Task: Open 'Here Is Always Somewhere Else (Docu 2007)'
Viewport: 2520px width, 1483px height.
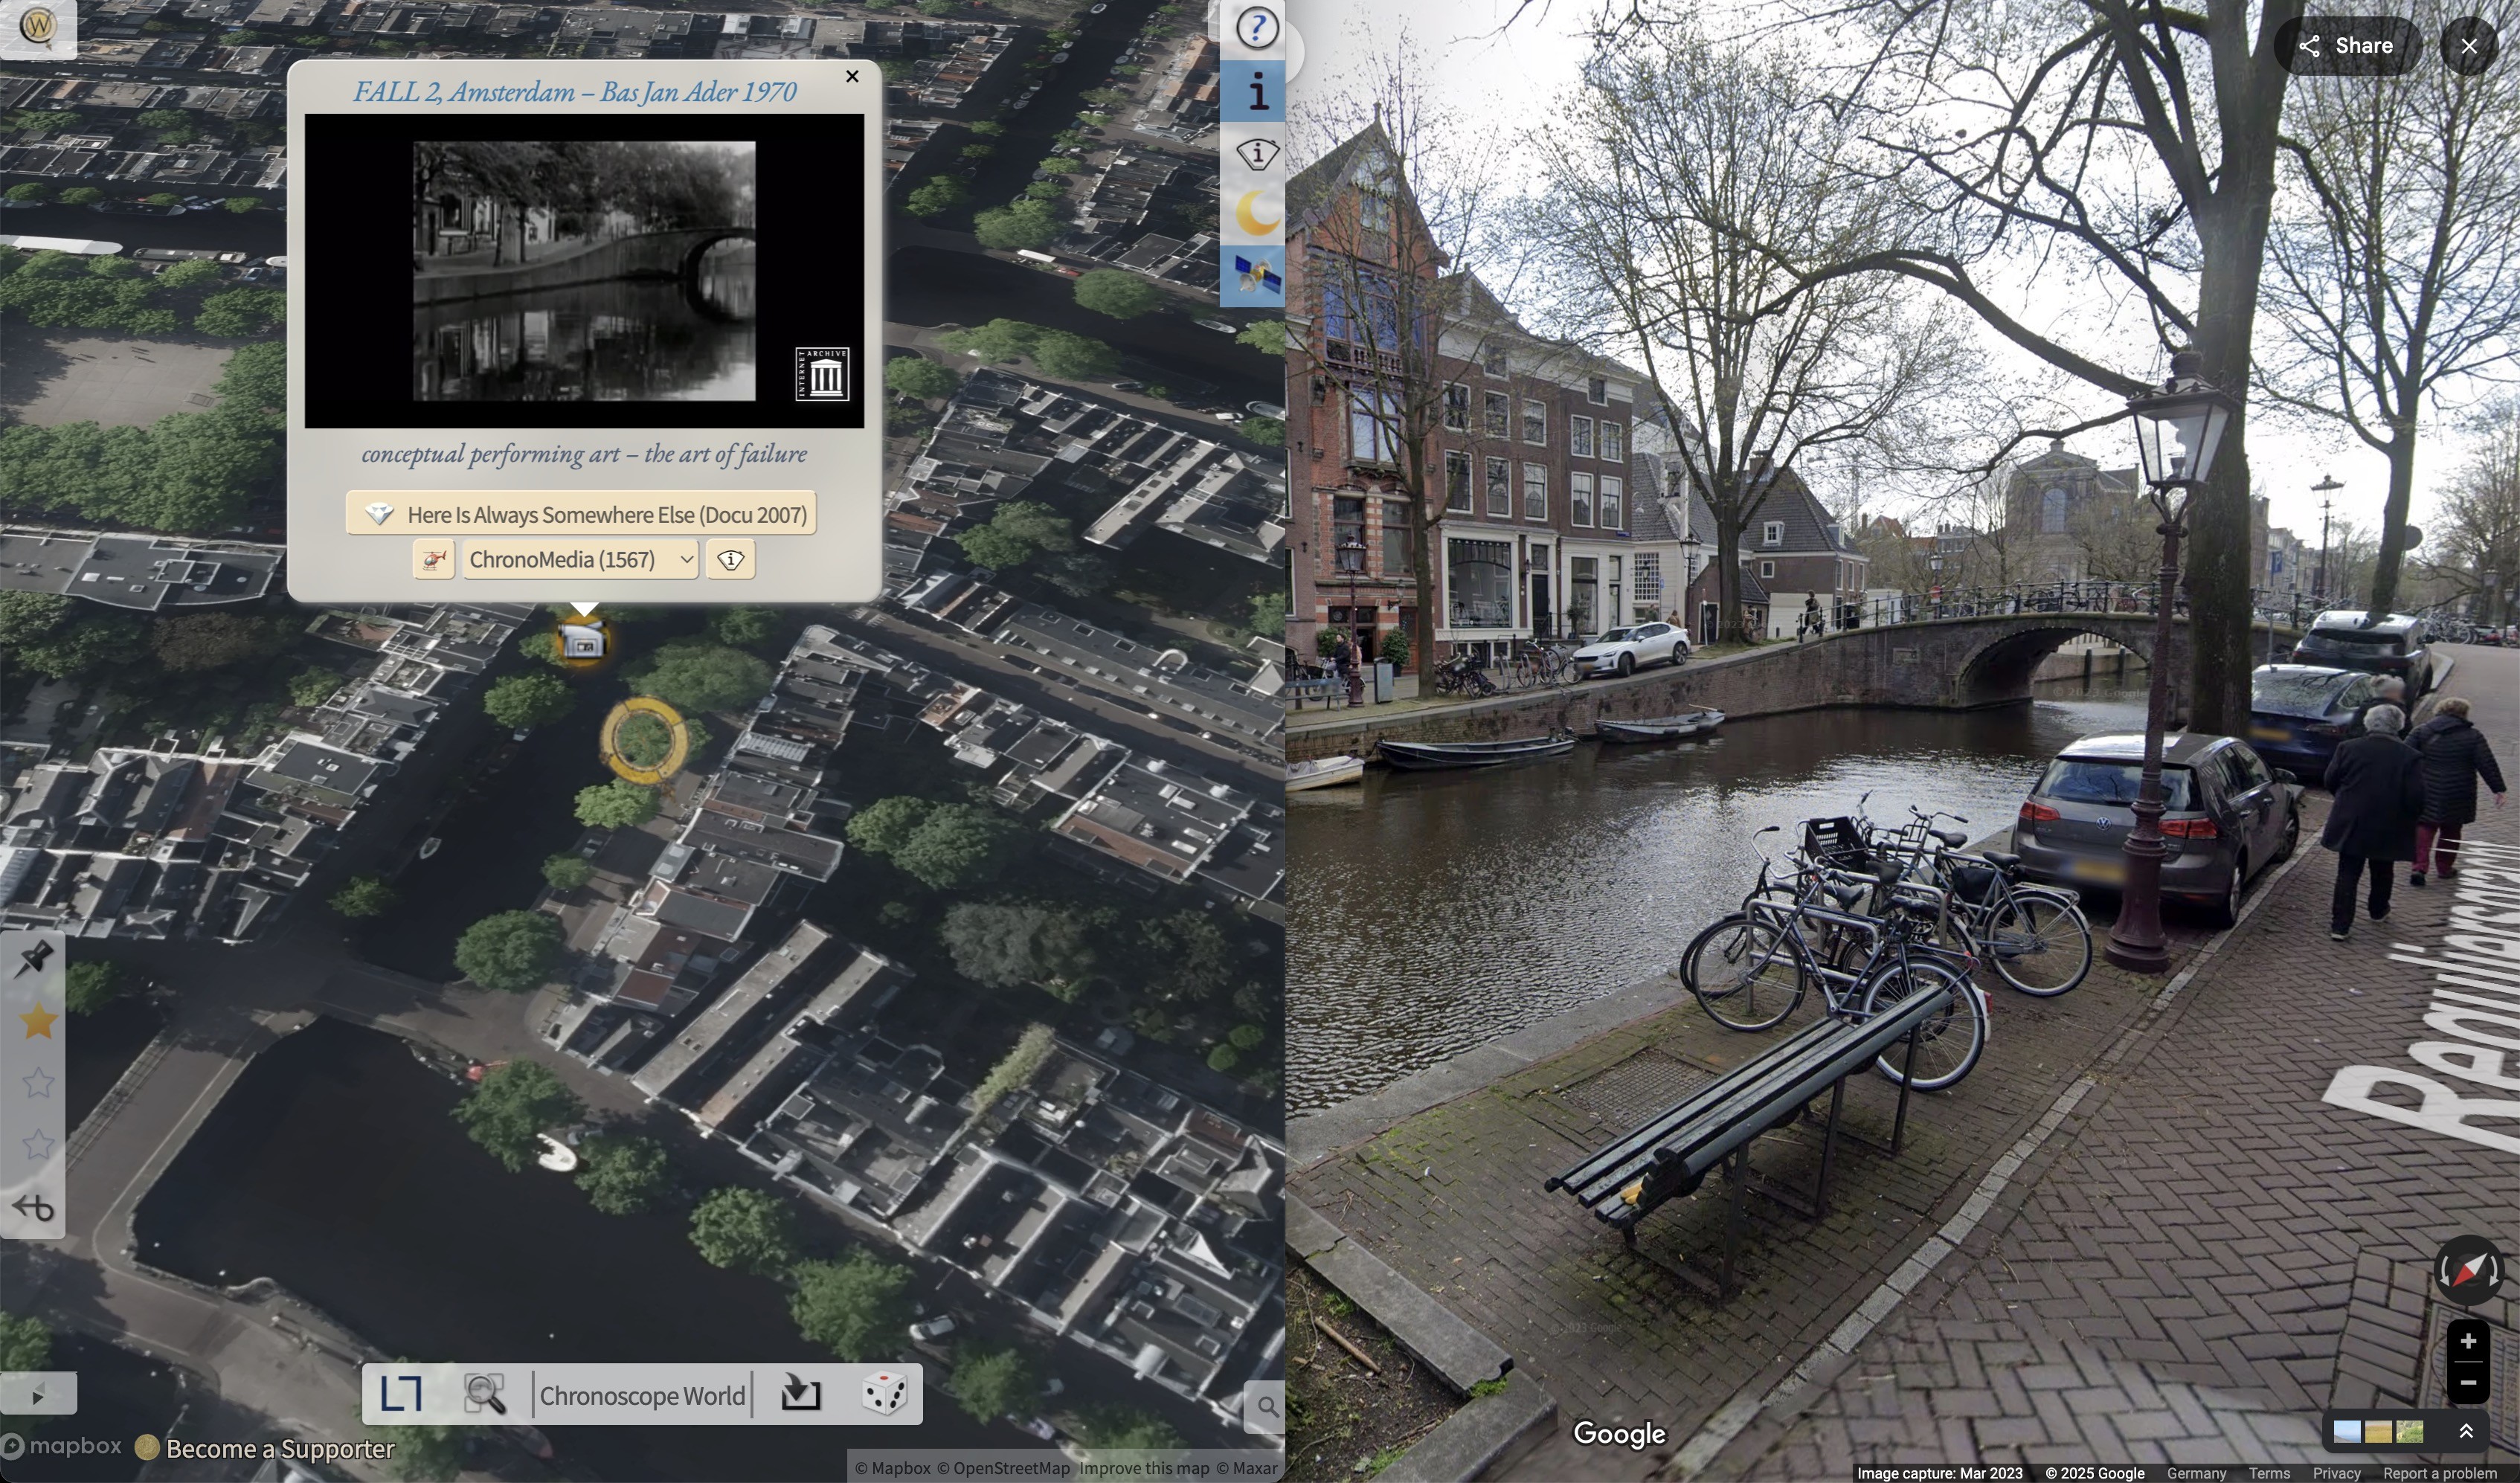Action: click(581, 514)
